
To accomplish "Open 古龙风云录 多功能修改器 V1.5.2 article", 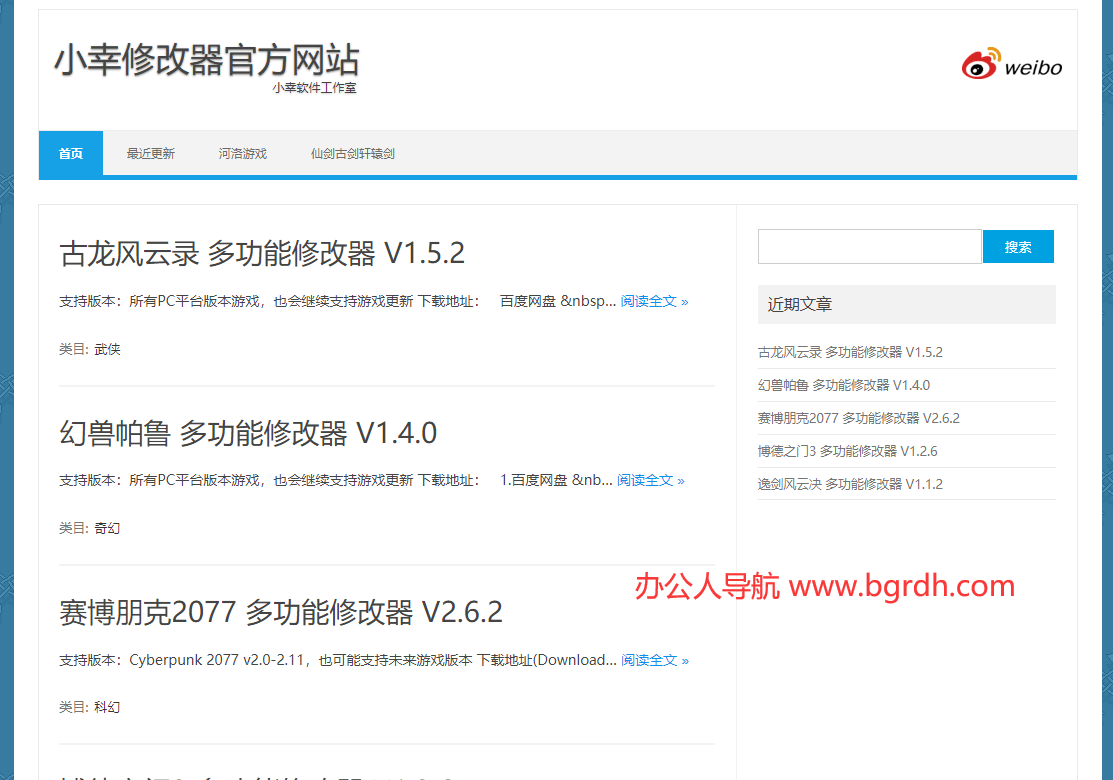I will [x=261, y=253].
